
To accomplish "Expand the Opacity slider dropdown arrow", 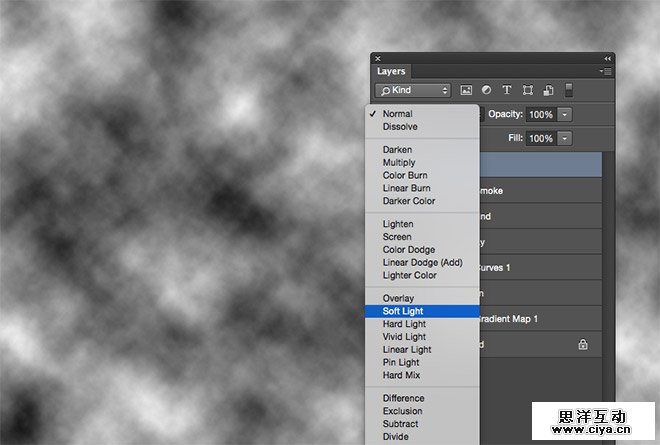I will click(x=565, y=114).
